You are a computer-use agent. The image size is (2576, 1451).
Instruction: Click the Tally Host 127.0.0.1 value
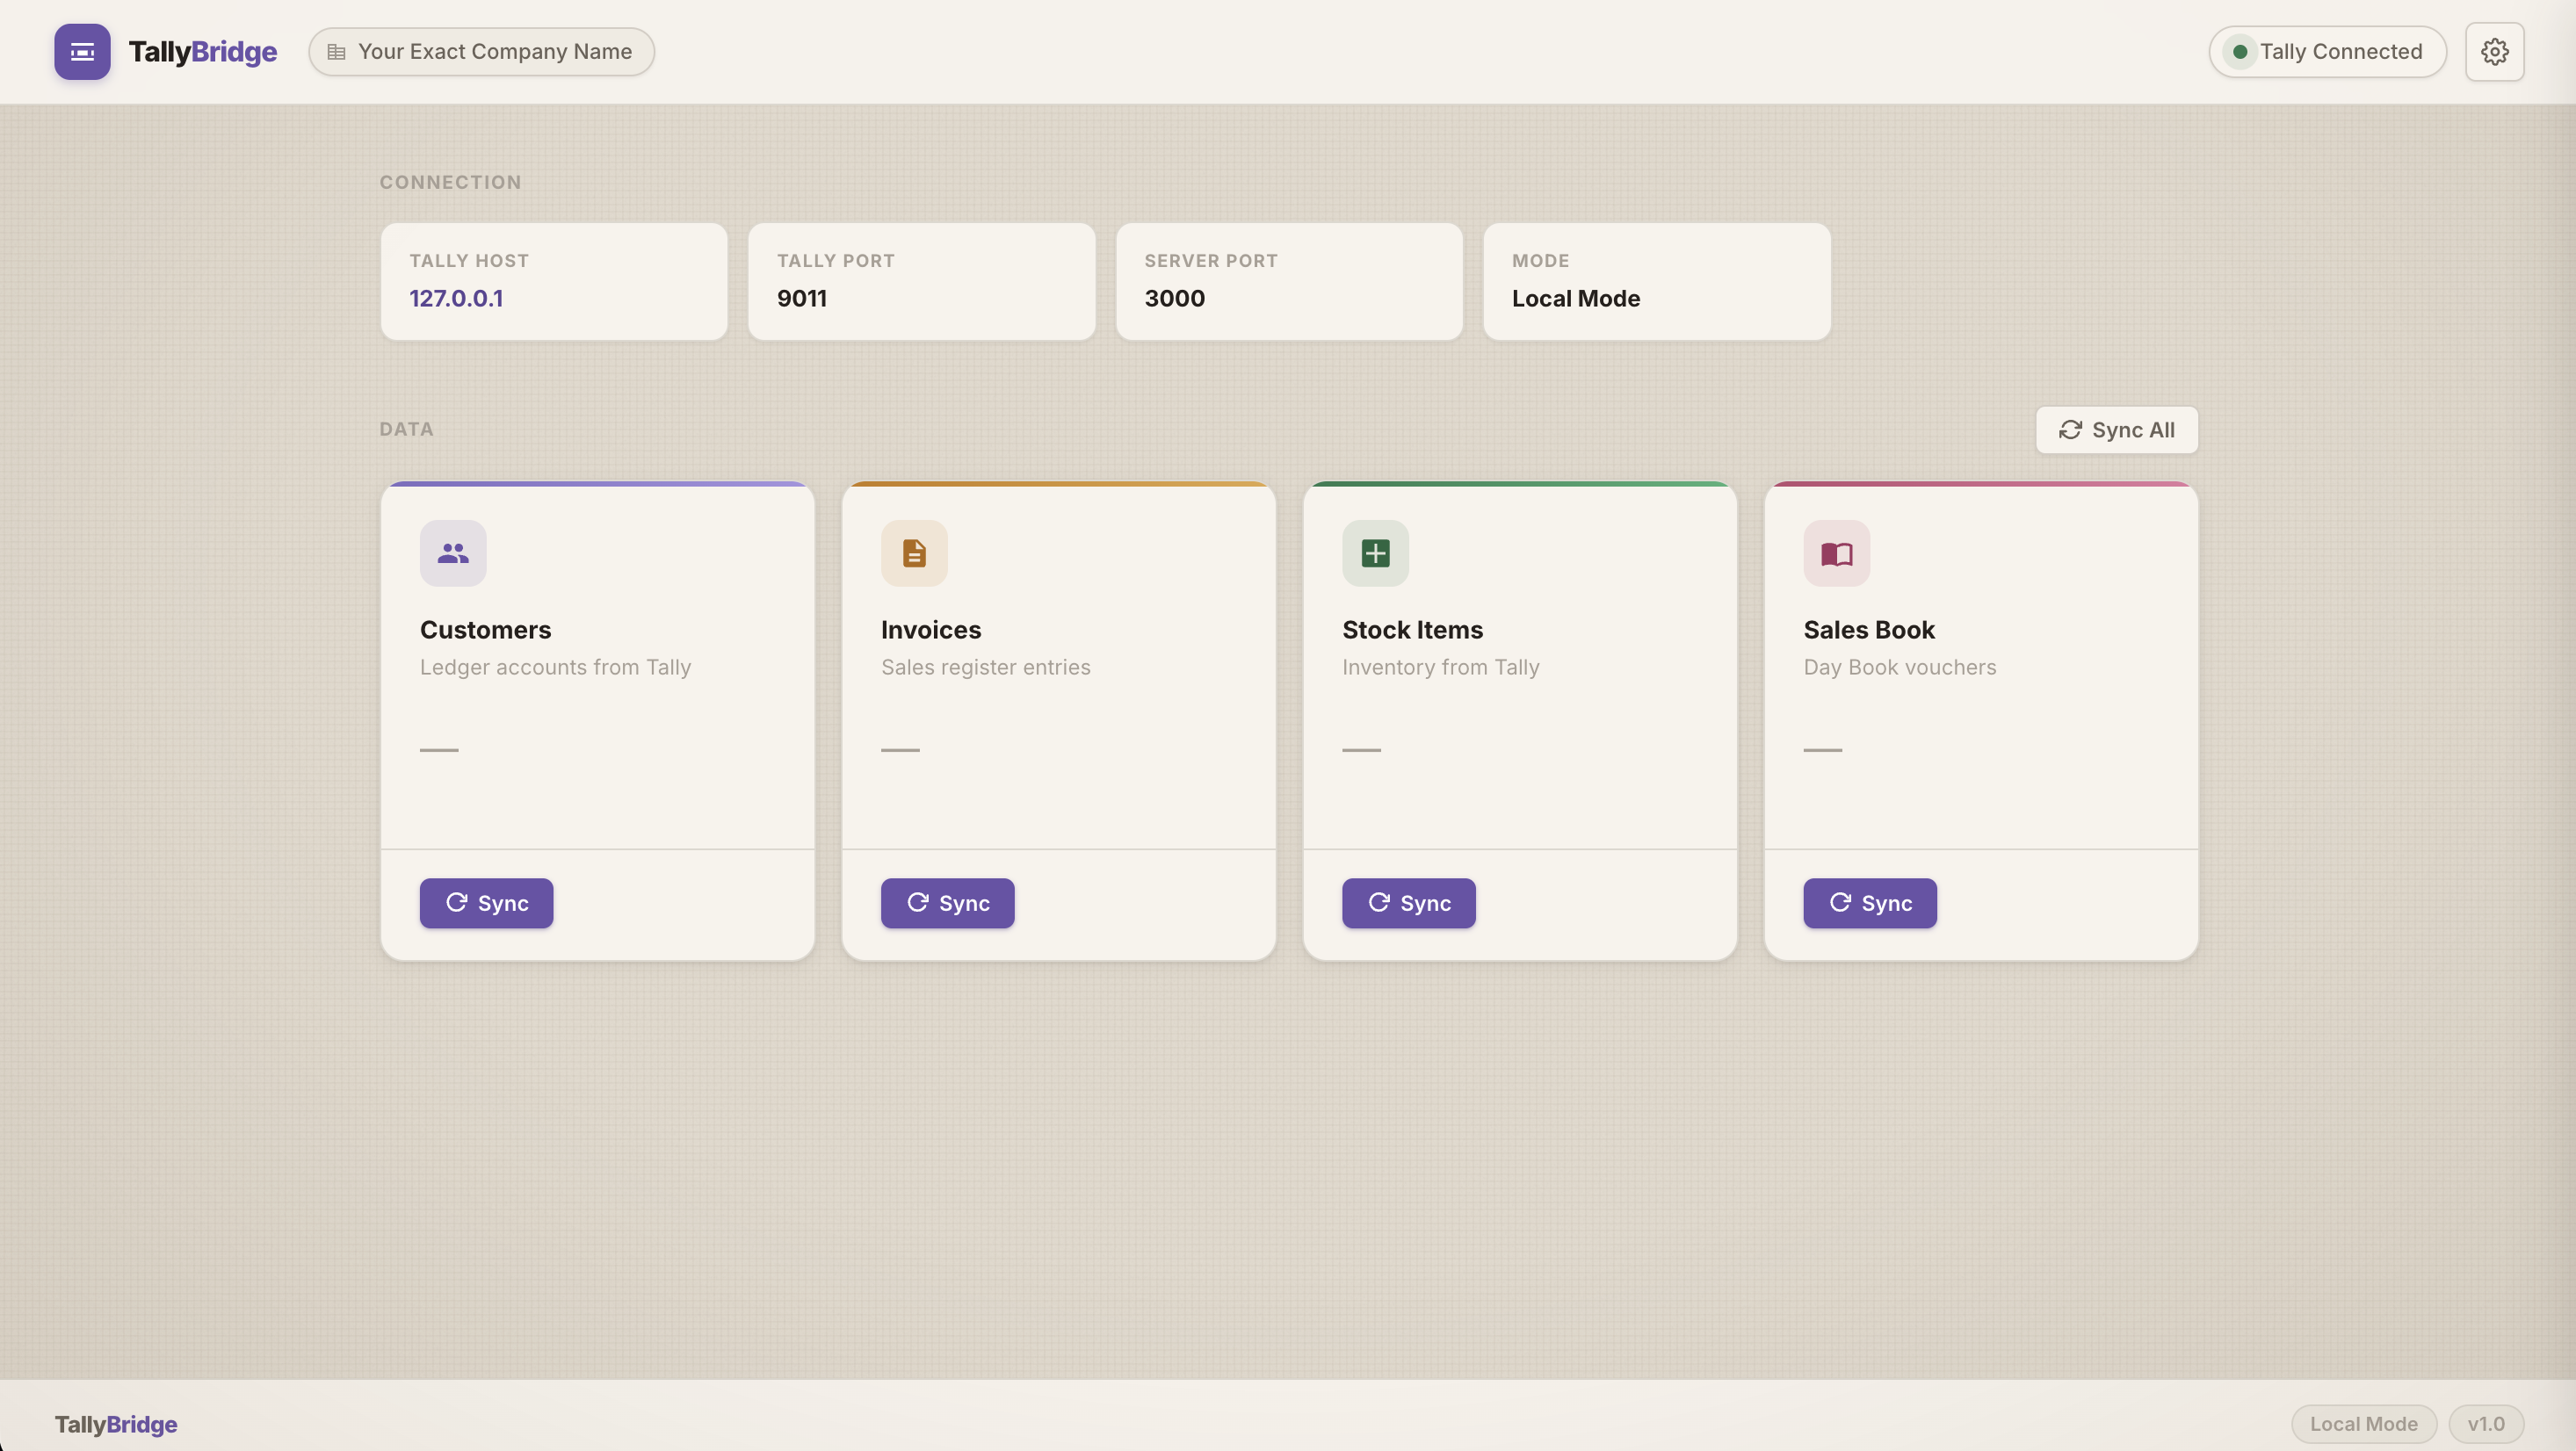pos(456,298)
